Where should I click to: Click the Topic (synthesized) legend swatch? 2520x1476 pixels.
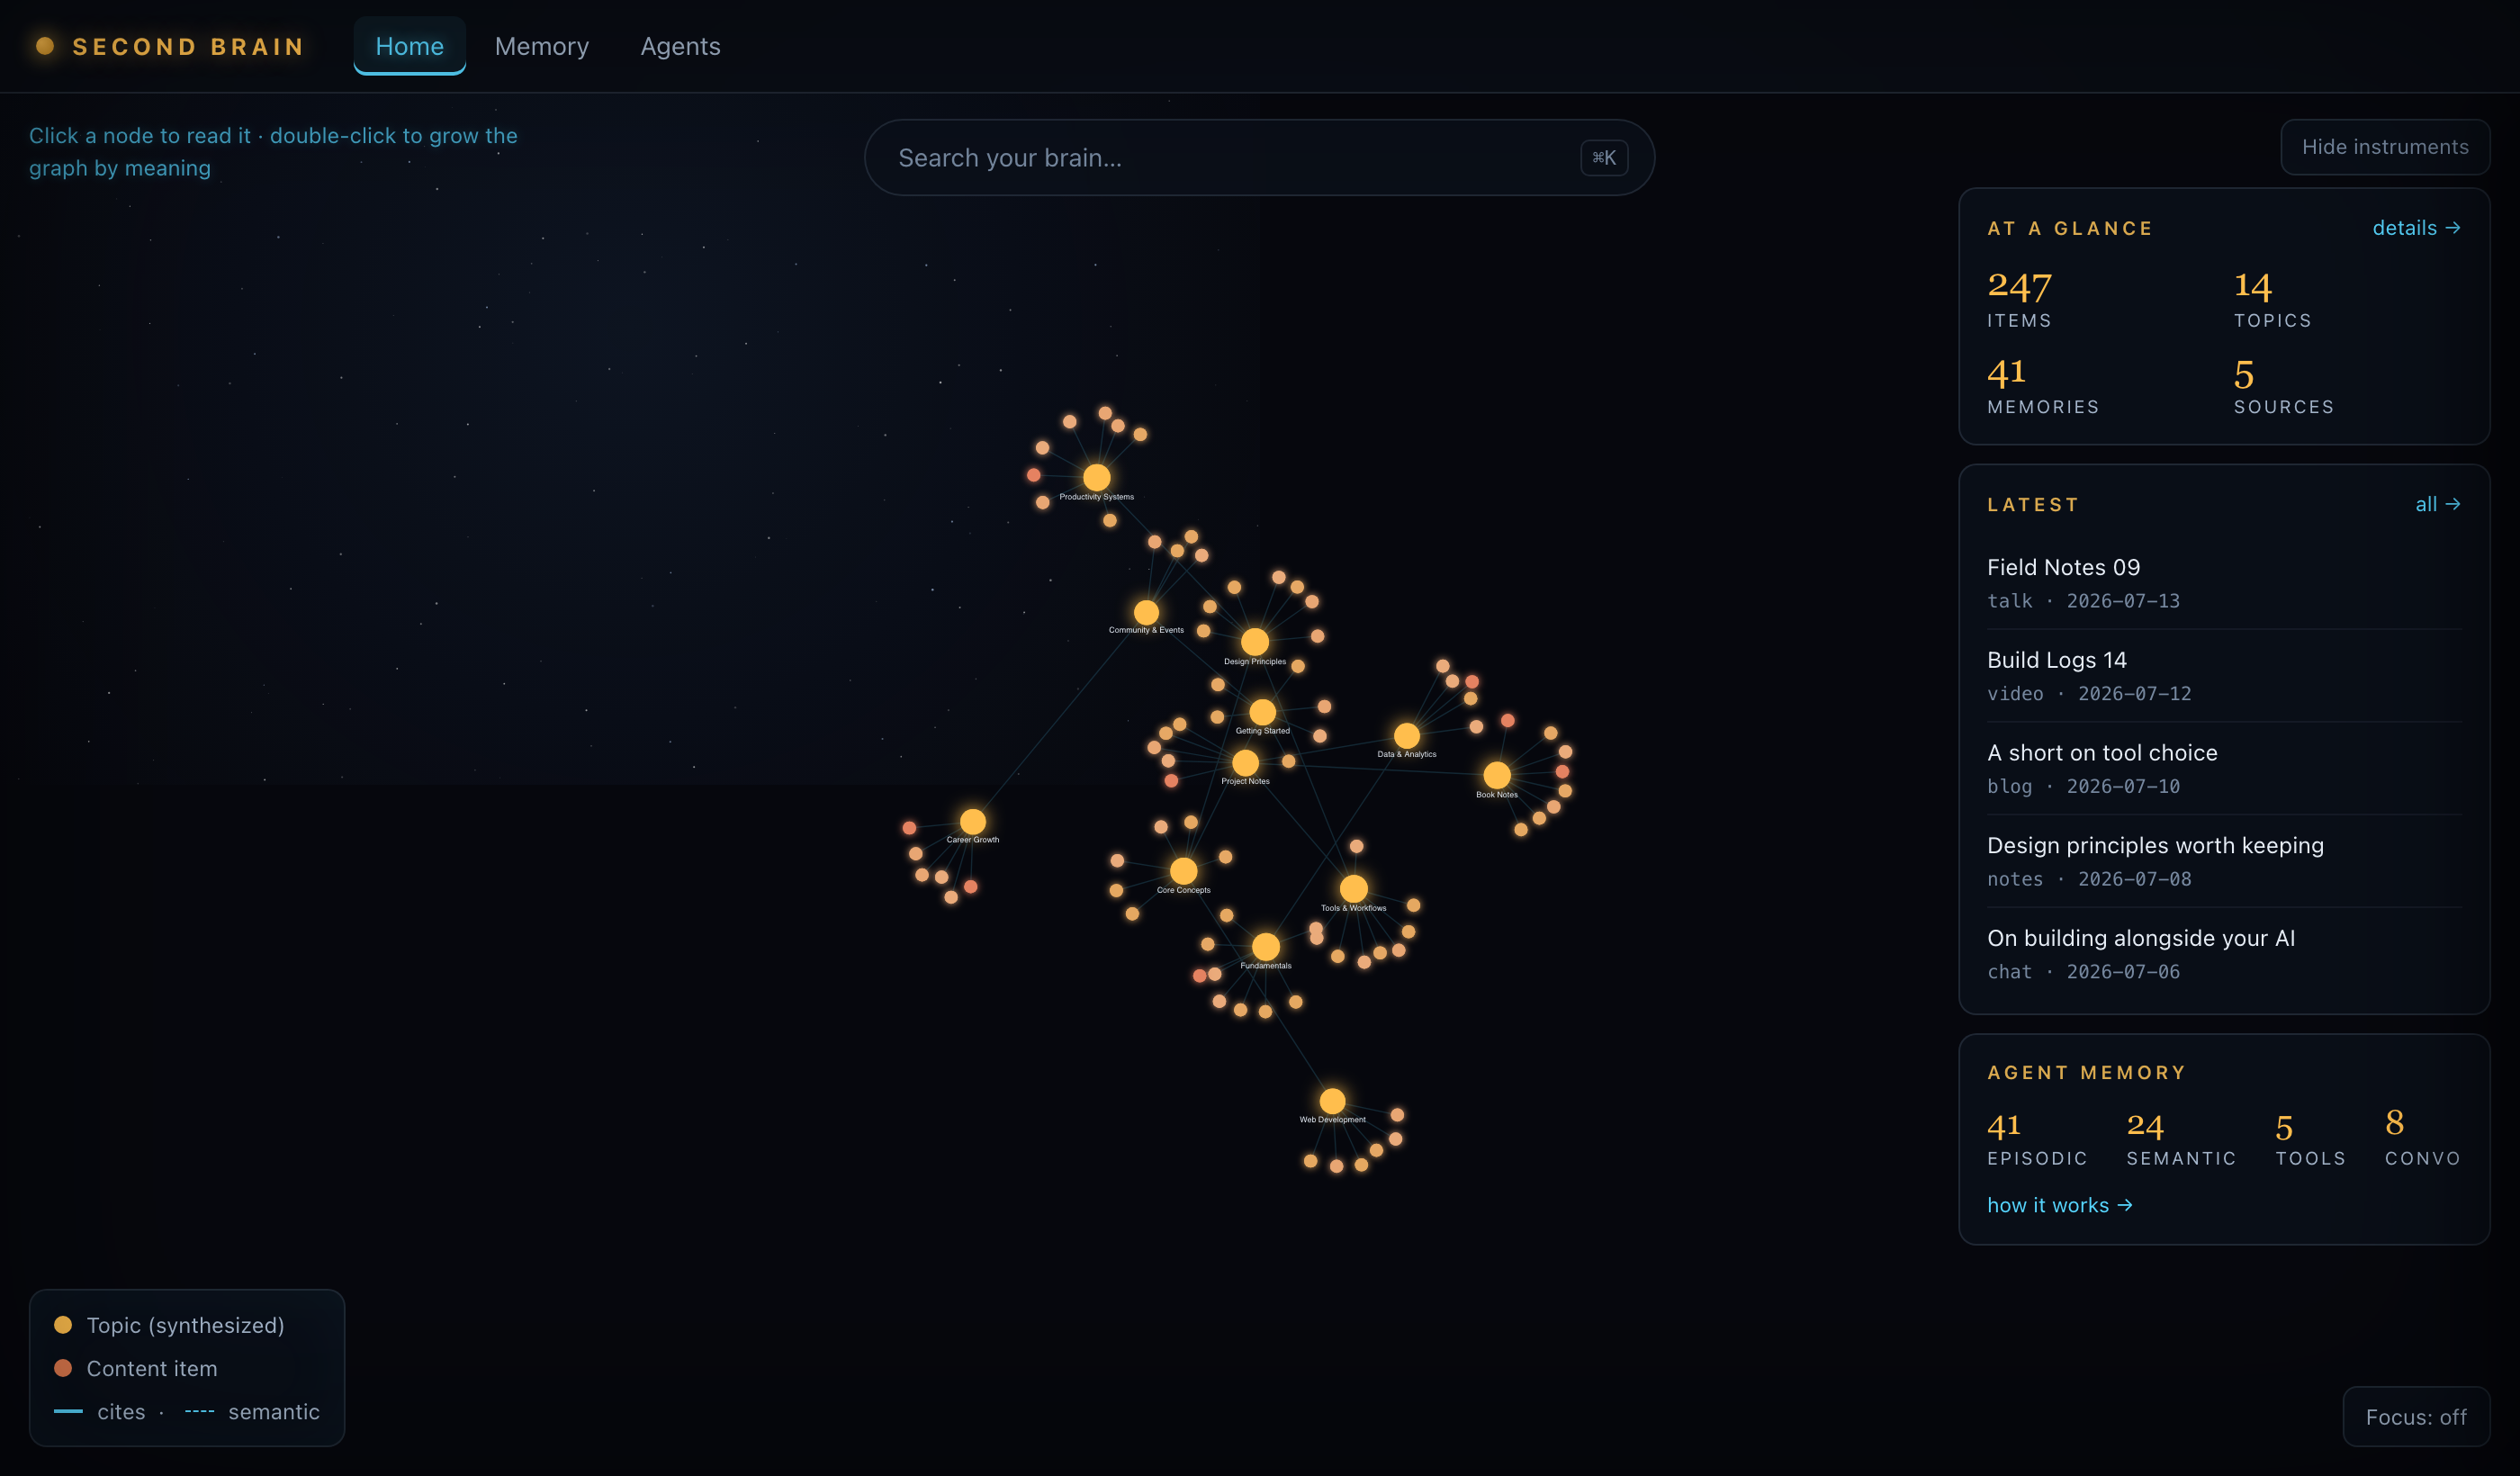[x=62, y=1325]
